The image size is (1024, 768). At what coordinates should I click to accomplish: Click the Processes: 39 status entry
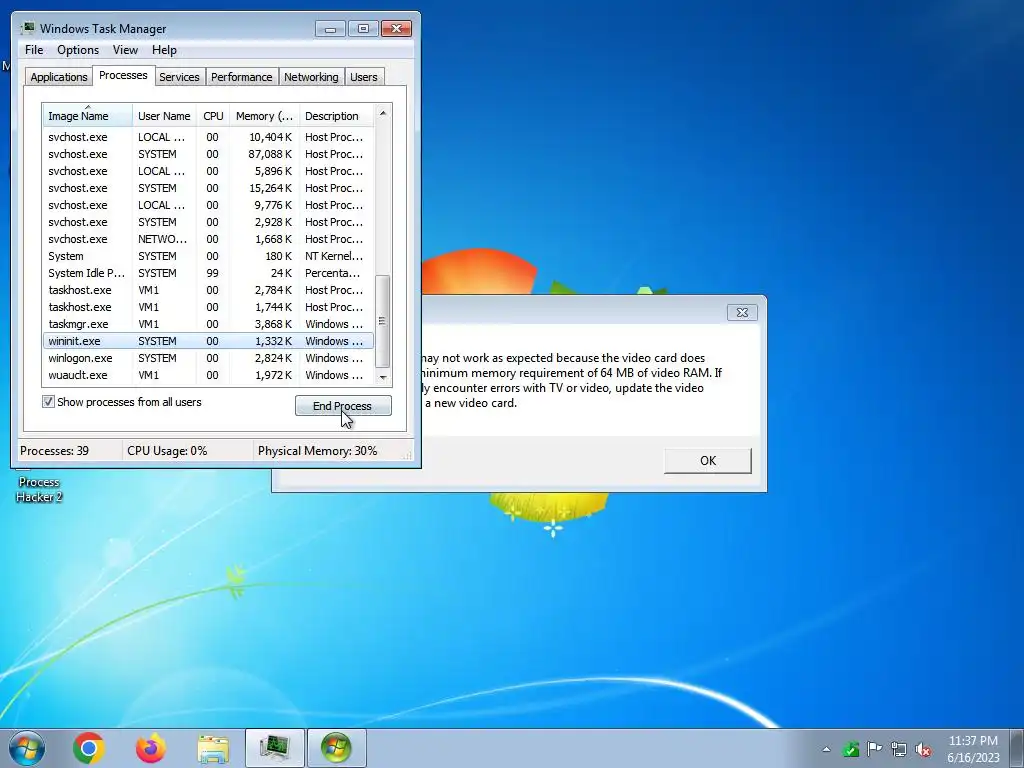click(54, 451)
